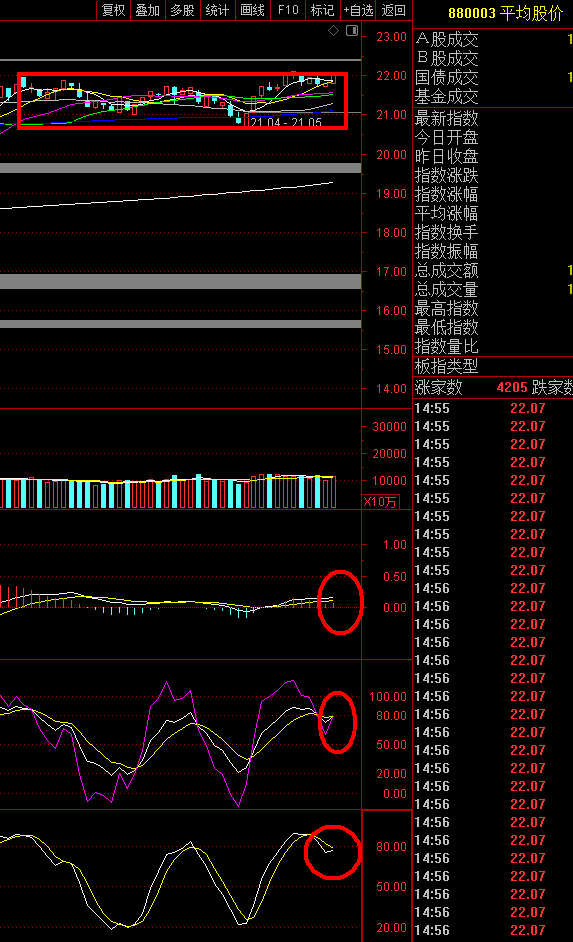Click the last candlestick in red box
Image resolution: width=573 pixels, height=942 pixels.
[x=334, y=79]
